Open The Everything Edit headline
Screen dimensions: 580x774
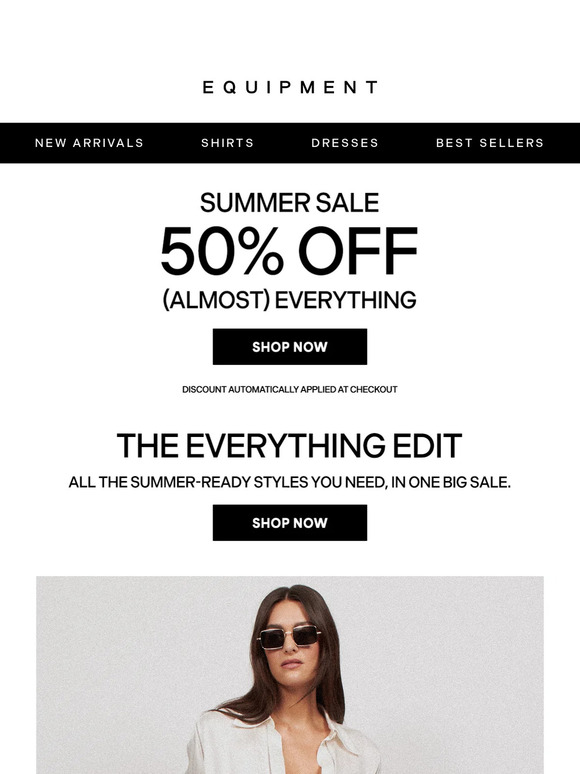290,445
